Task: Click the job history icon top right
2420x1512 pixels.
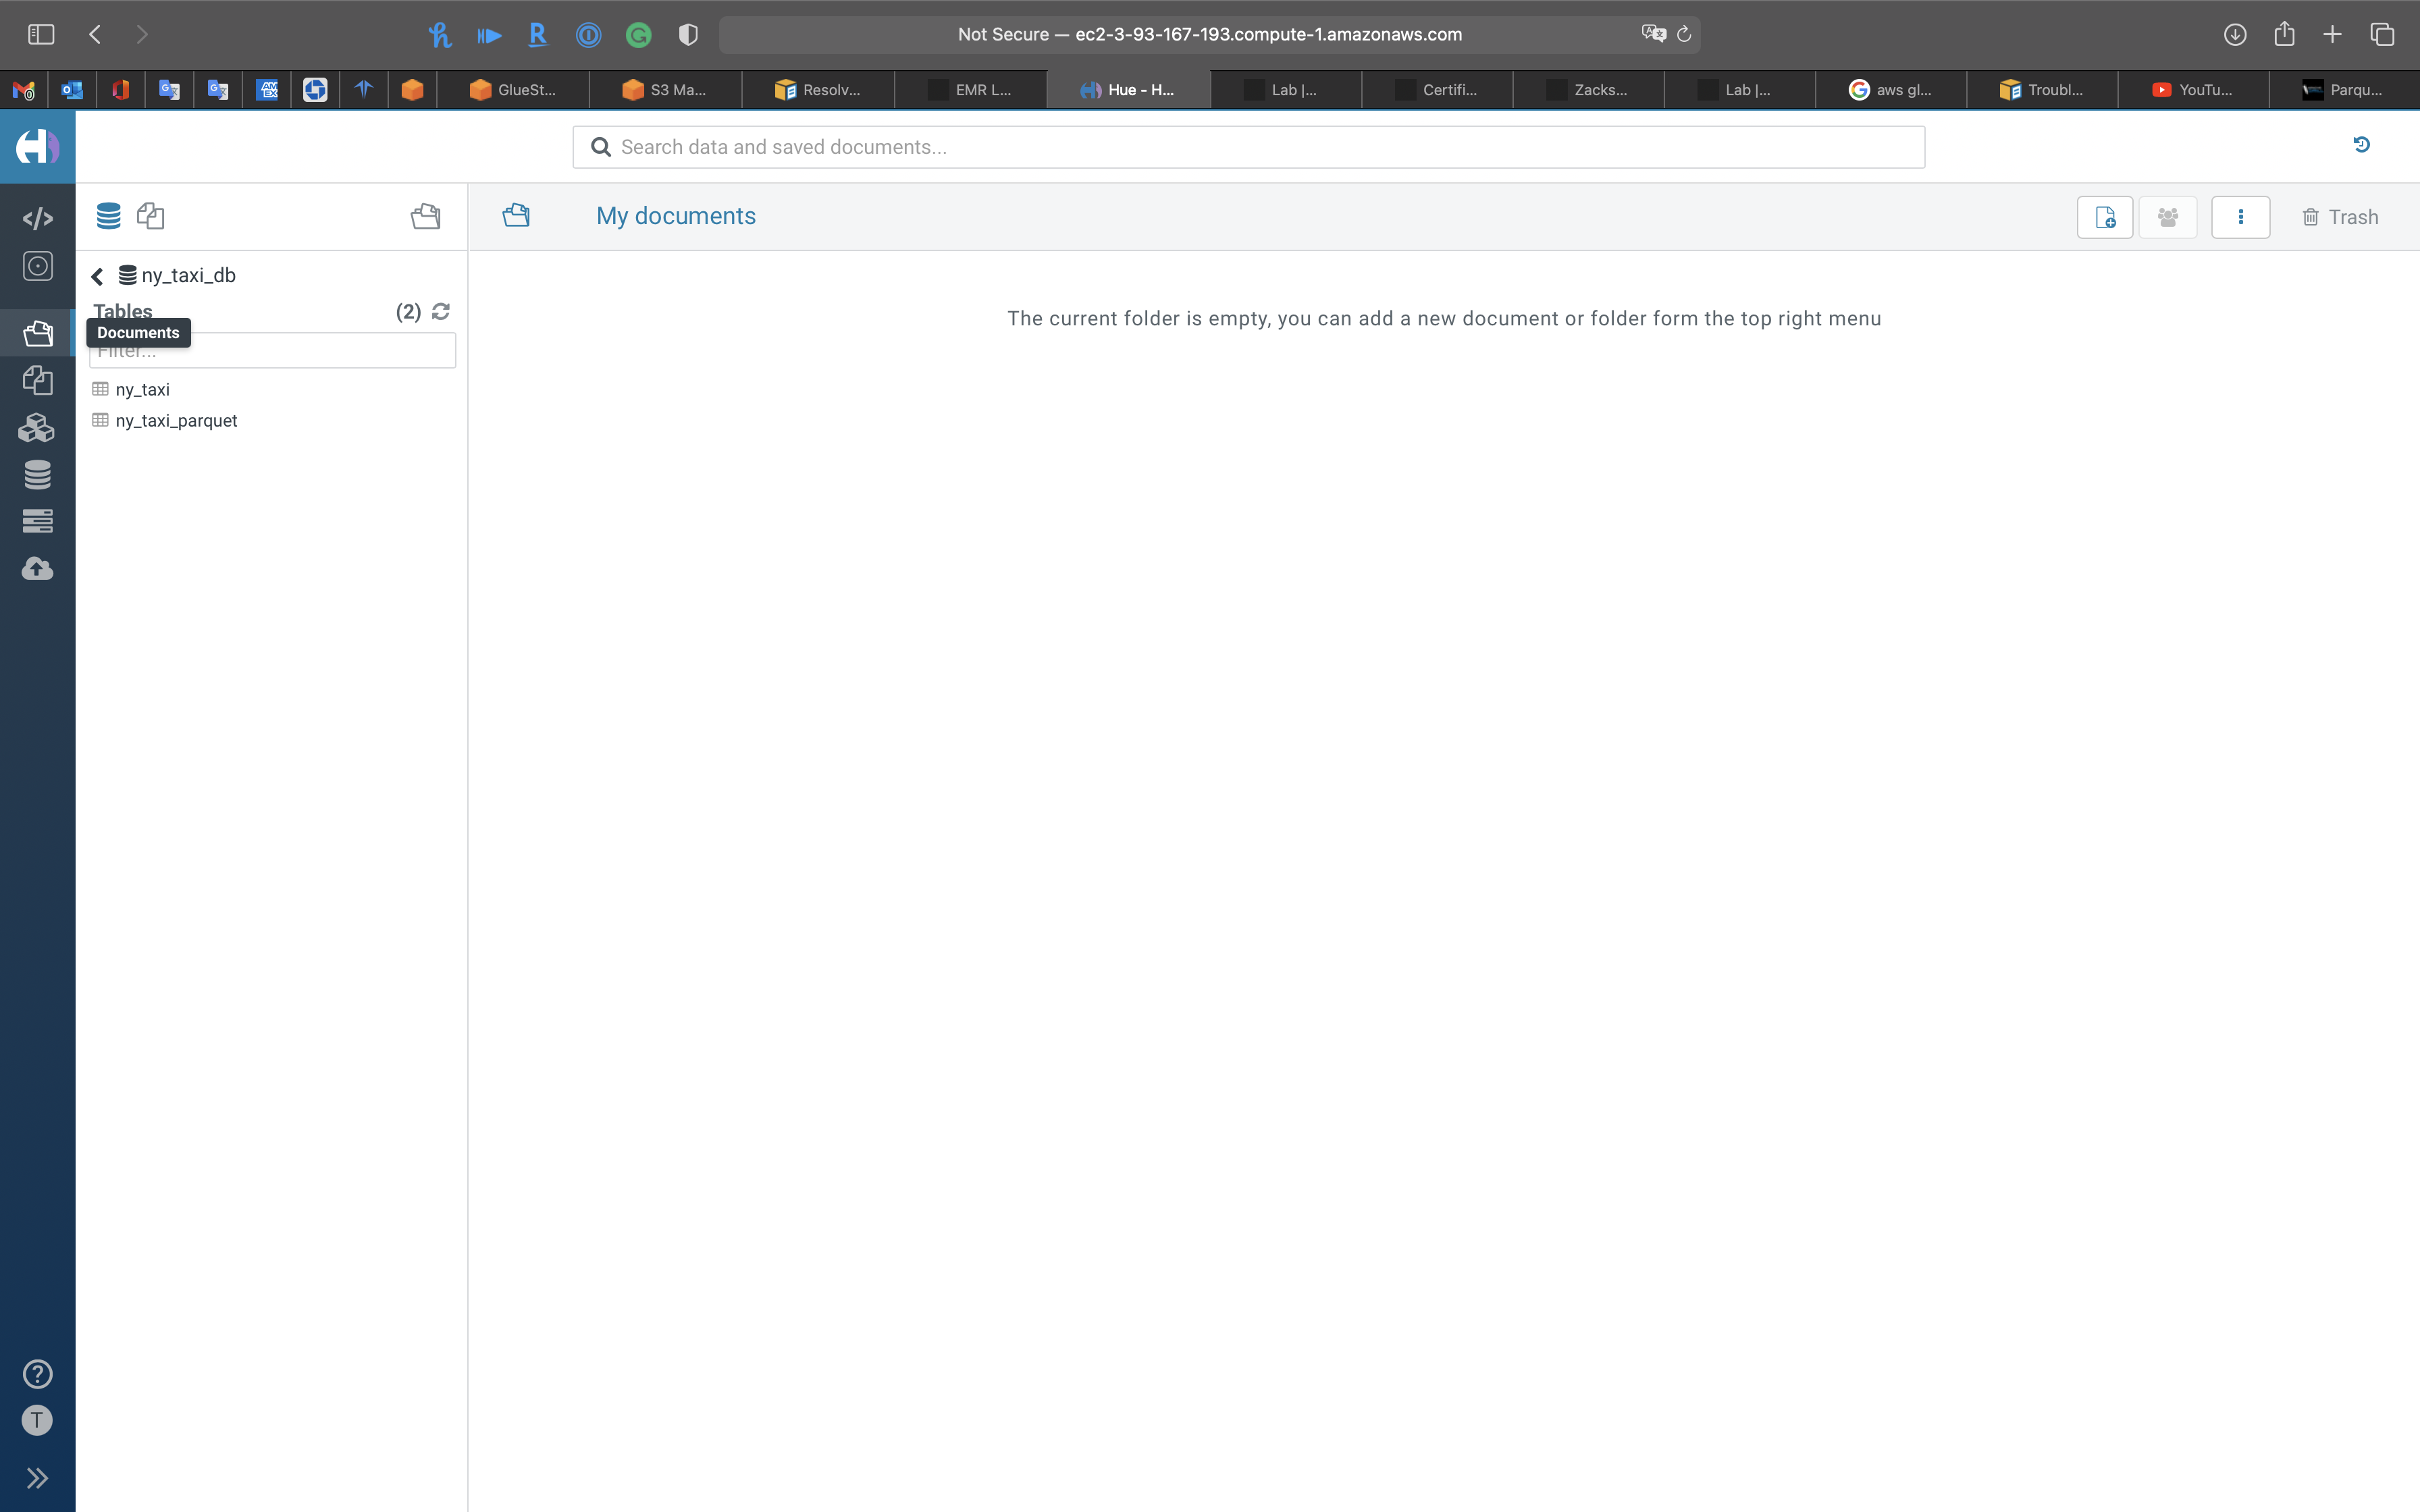Action: pos(2361,145)
